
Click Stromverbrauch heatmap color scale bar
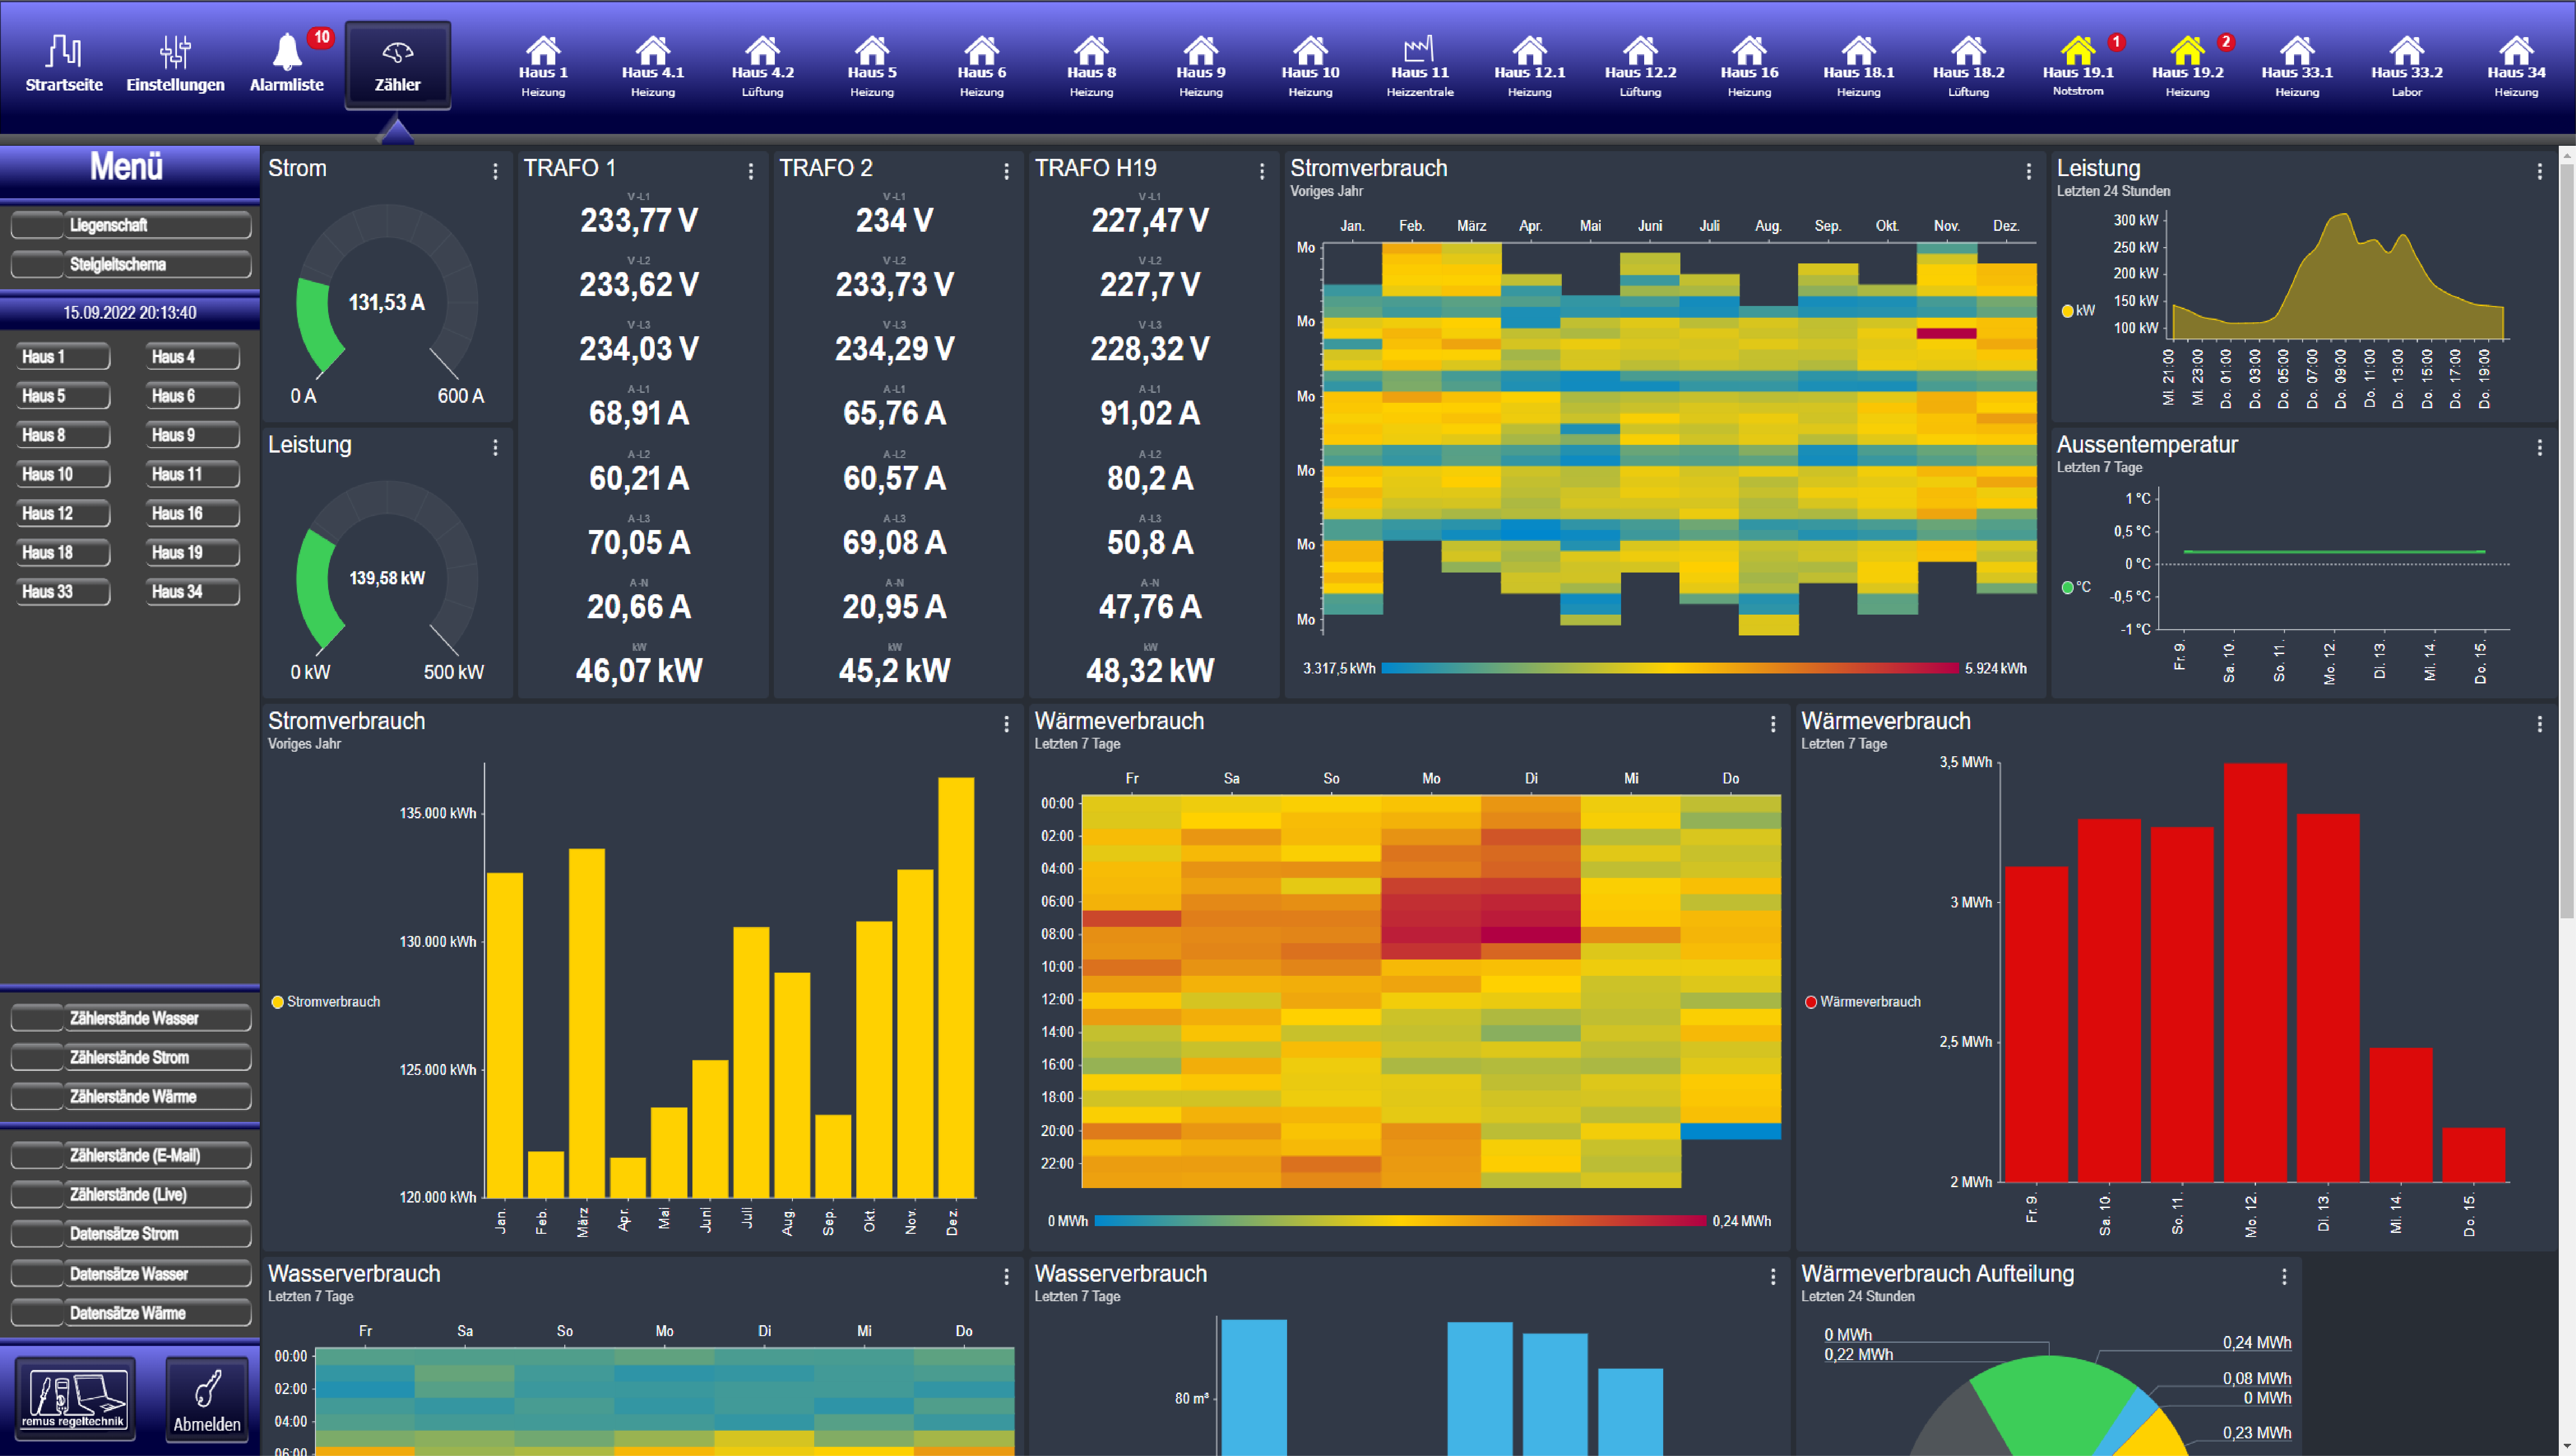(x=1669, y=668)
